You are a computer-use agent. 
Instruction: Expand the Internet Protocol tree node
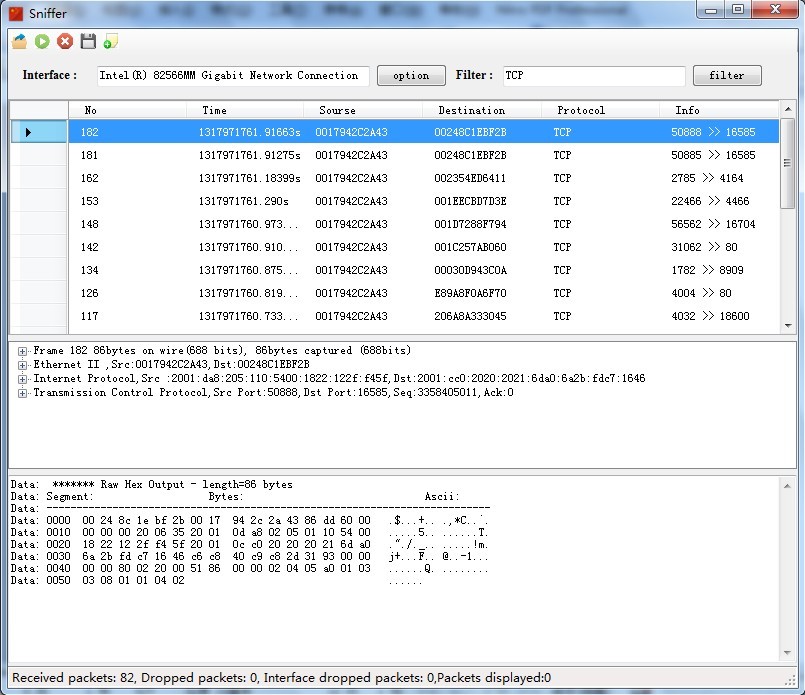click(22, 379)
